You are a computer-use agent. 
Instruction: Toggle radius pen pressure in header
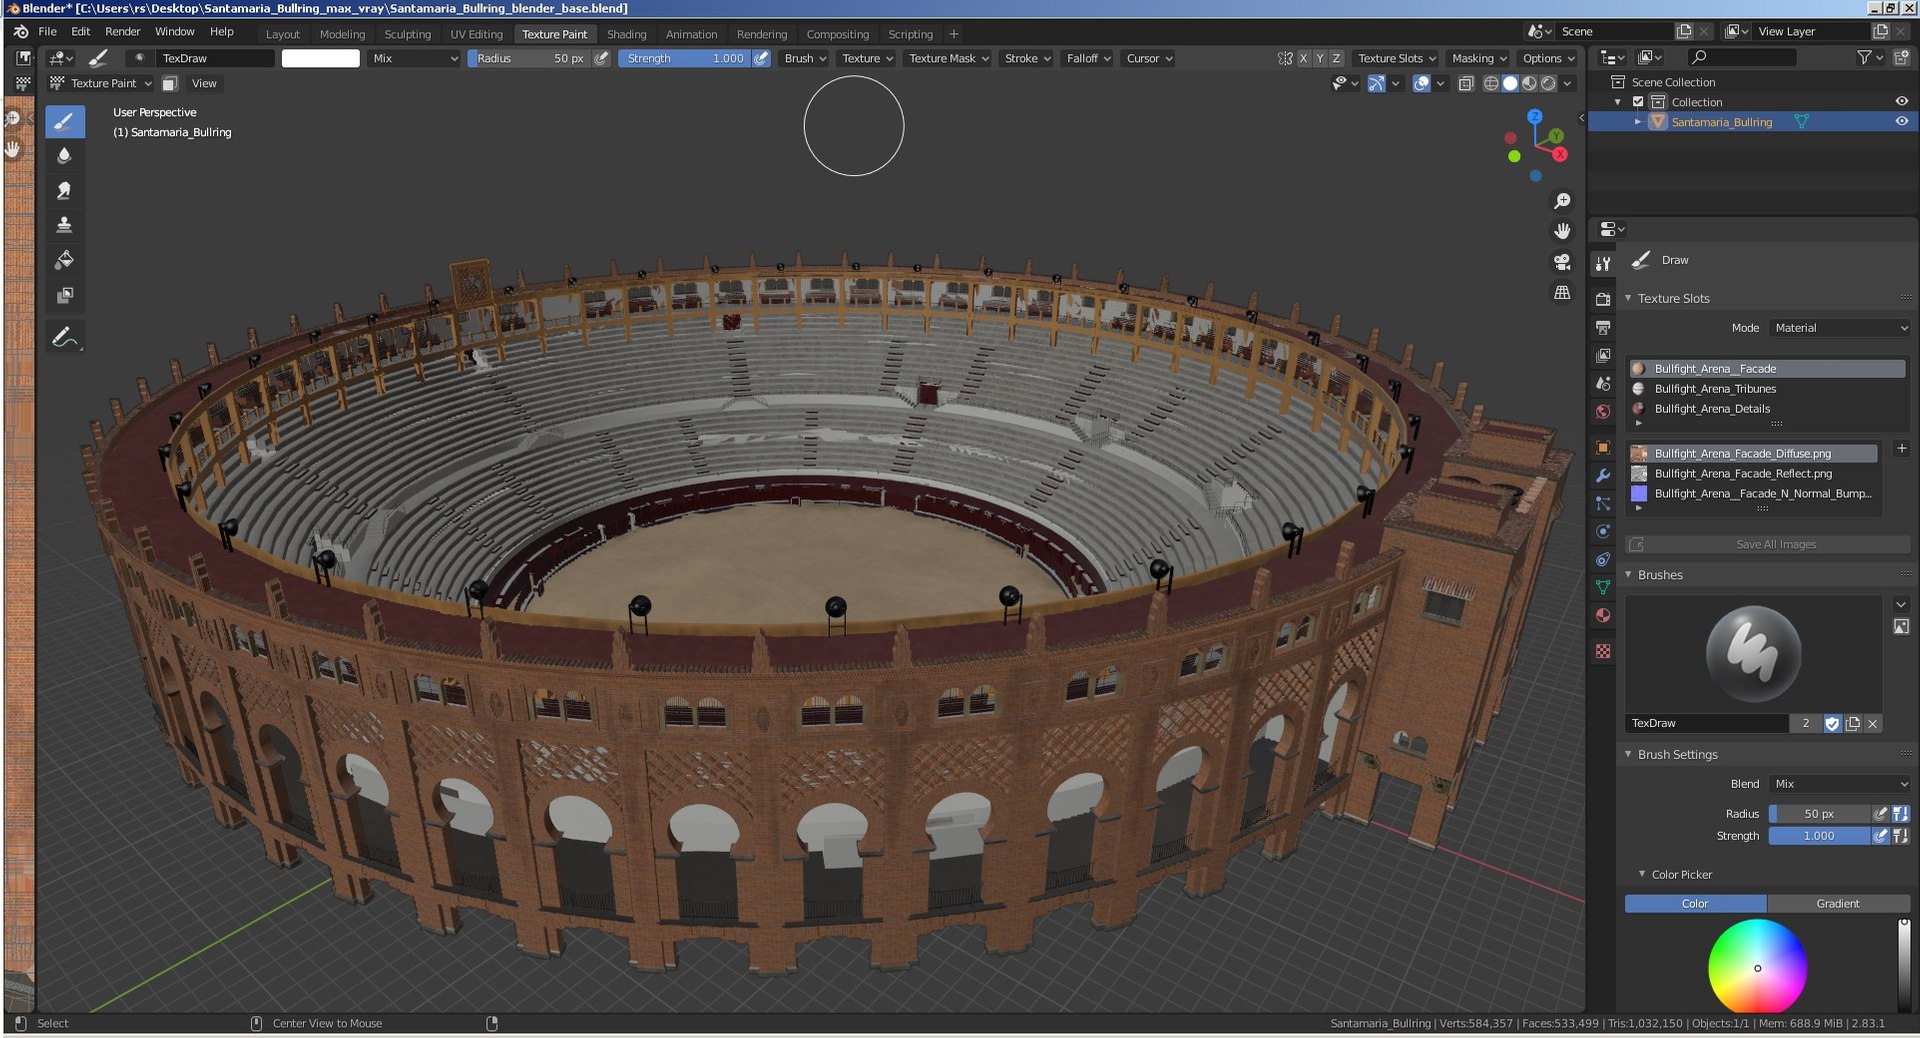(601, 59)
